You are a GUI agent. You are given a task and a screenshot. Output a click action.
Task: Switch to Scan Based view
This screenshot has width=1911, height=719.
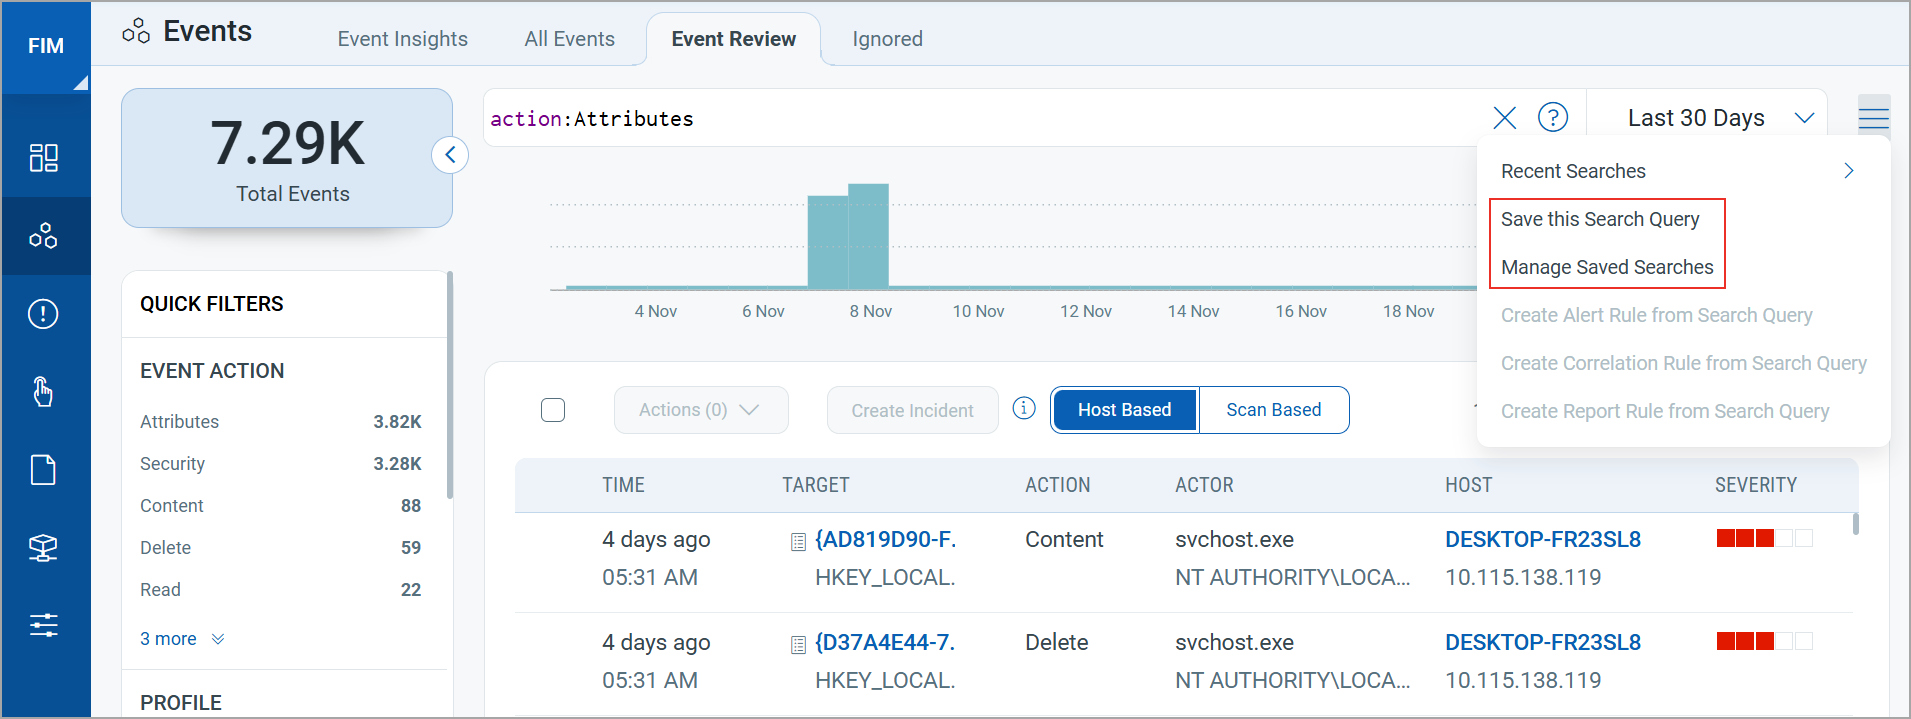click(x=1274, y=410)
